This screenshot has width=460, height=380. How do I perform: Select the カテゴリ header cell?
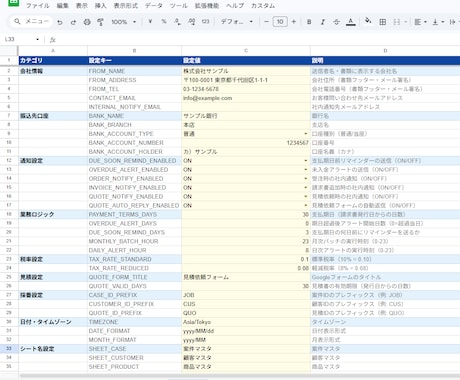(x=53, y=61)
